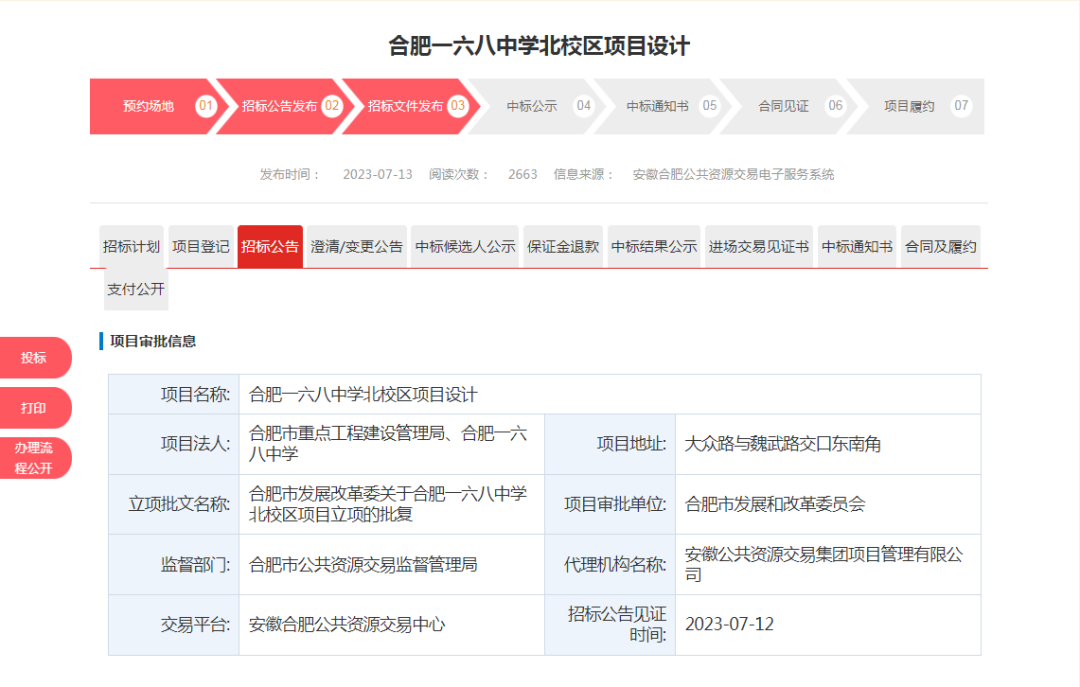Click the value 安徽合肥公共资源交易中心
The image size is (1080, 687).
347,625
